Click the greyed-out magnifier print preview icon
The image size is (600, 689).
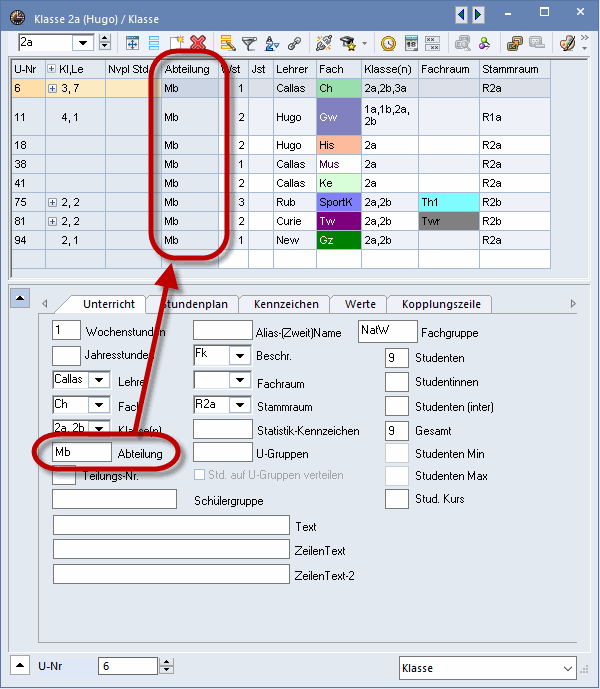pos(462,43)
